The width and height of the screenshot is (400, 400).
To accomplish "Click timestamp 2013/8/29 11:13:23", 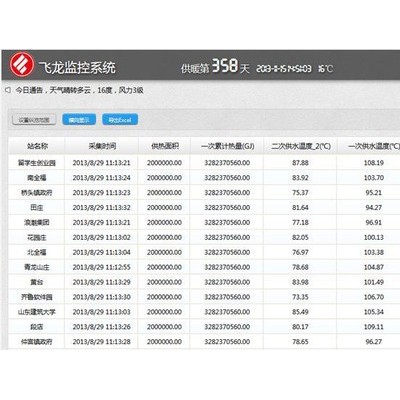I will click(102, 193).
